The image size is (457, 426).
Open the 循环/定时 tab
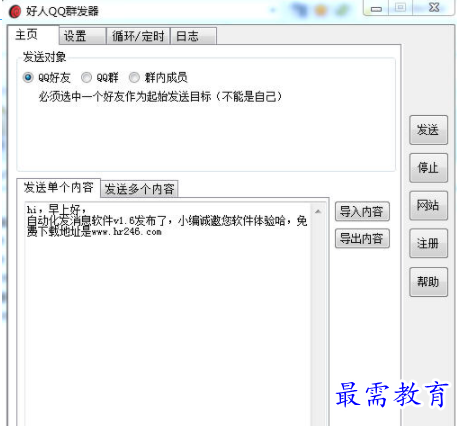tap(138, 36)
